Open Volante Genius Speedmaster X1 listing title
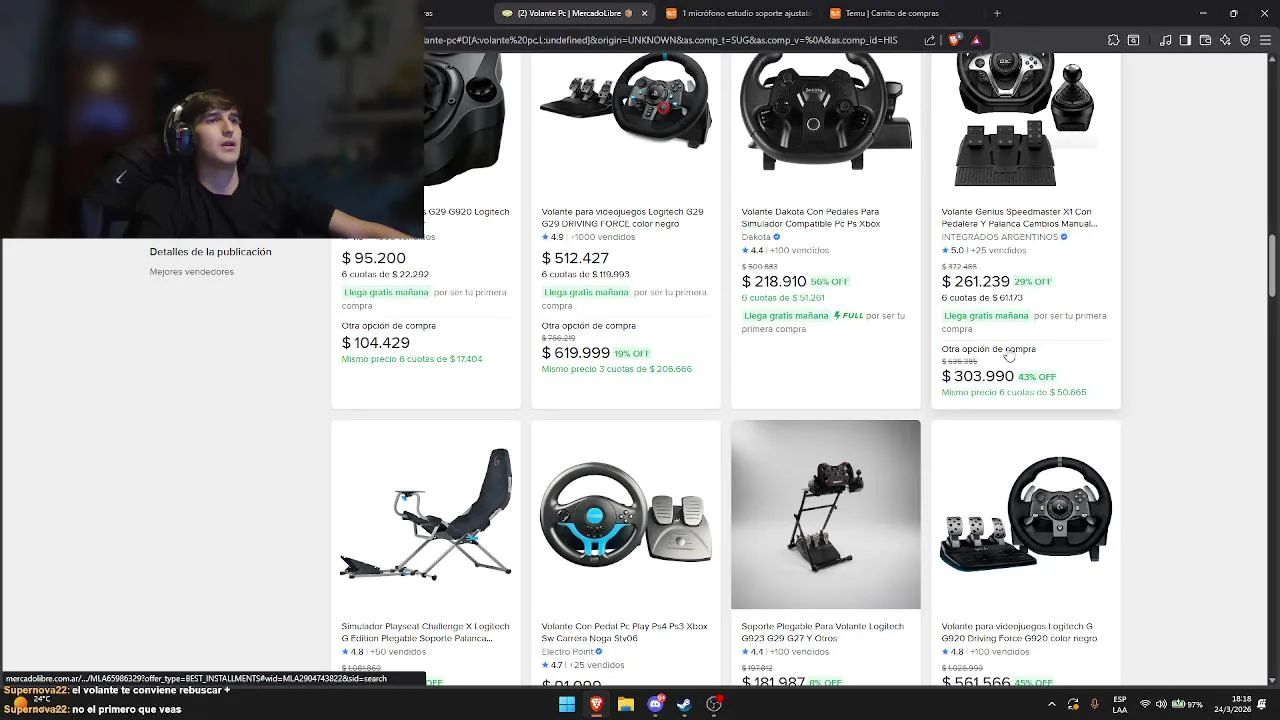 tap(1019, 218)
